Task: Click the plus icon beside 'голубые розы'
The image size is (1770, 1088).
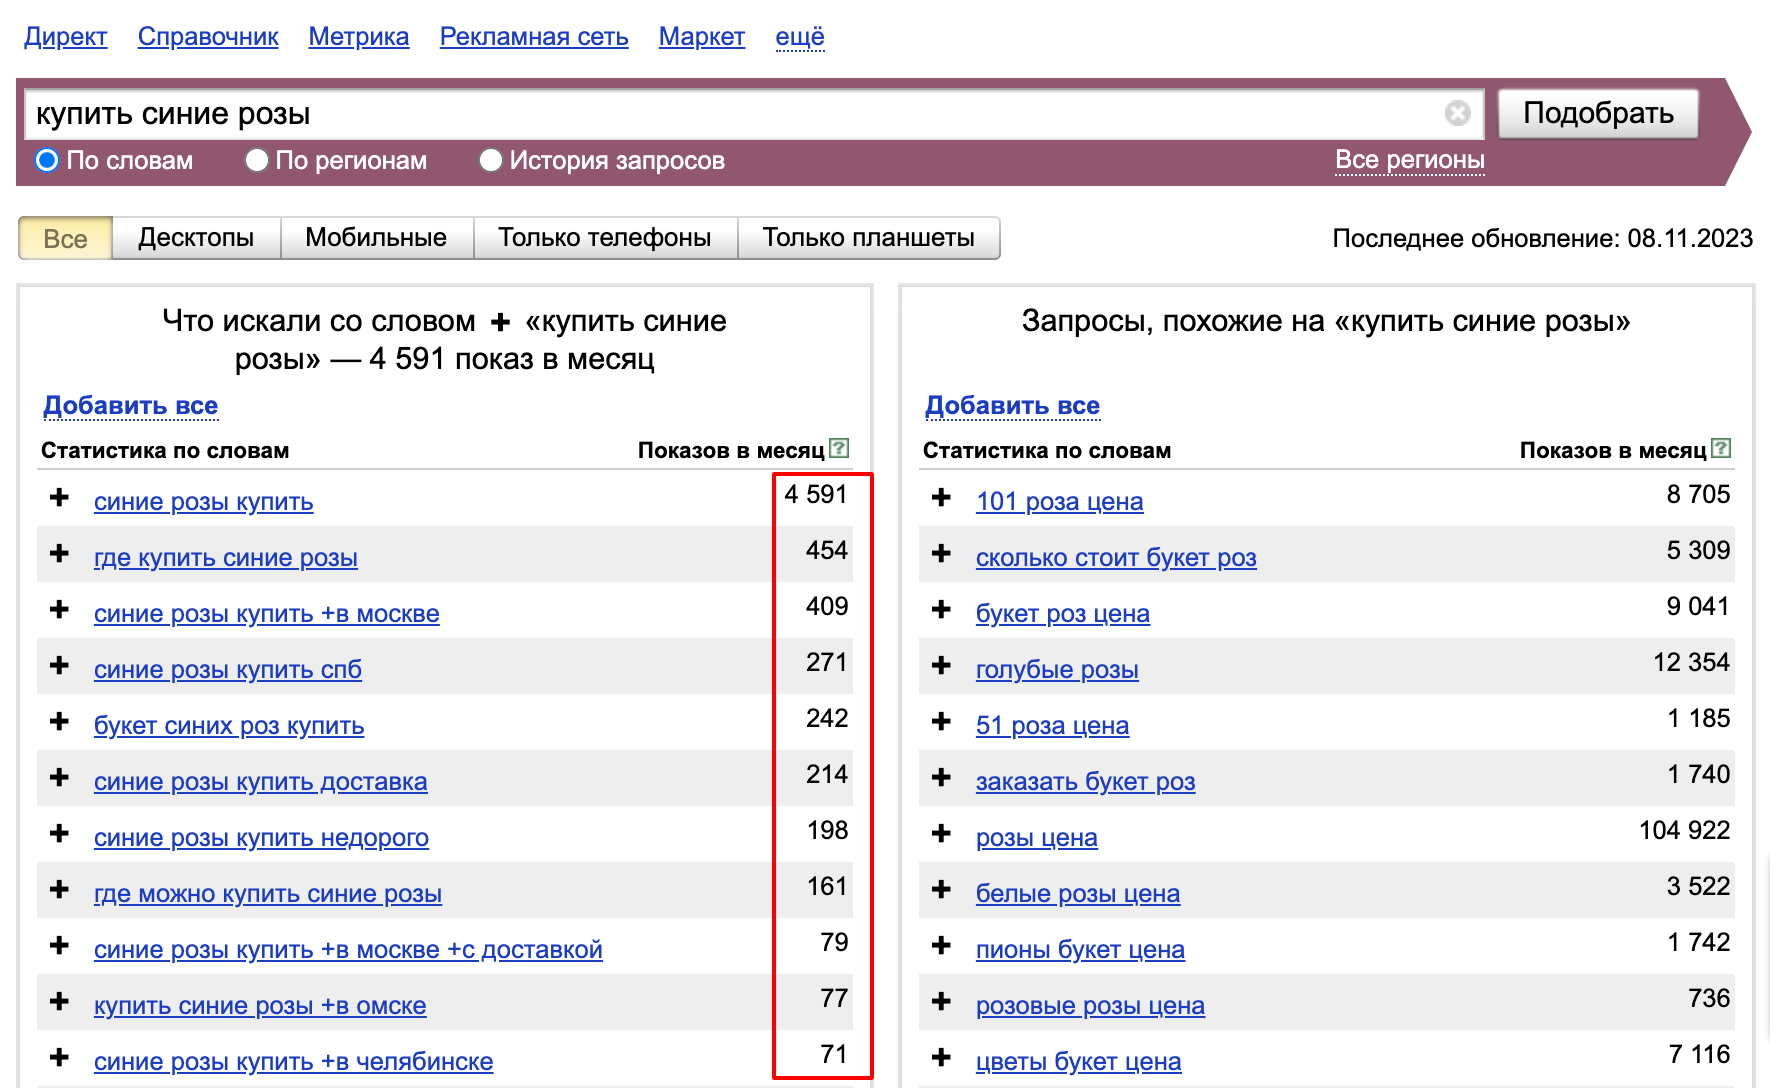Action: point(941,666)
